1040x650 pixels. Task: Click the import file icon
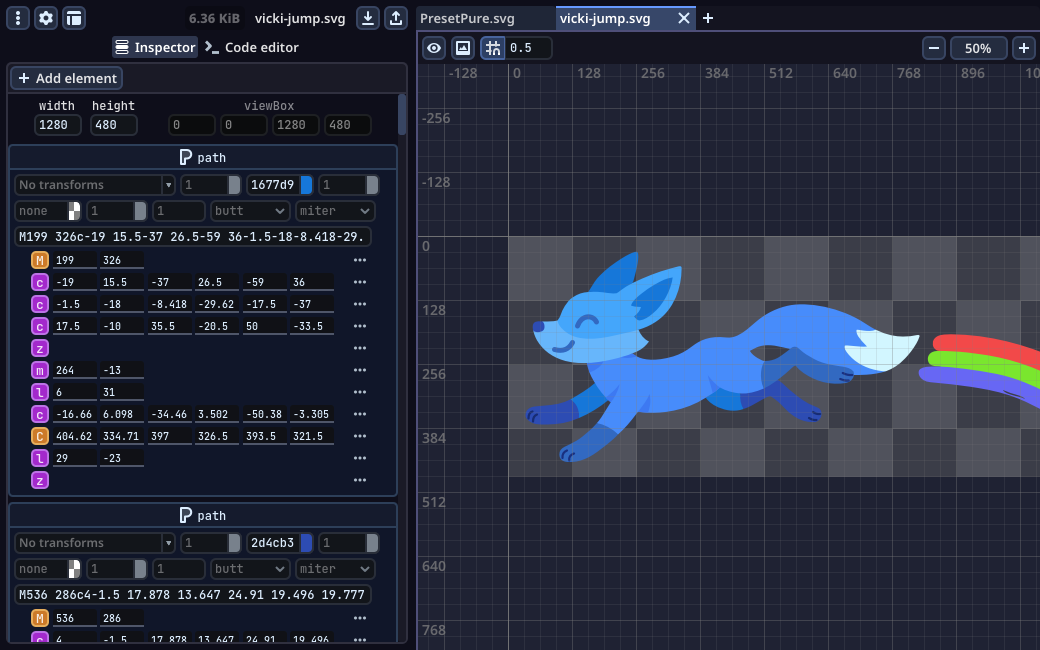pos(367,18)
